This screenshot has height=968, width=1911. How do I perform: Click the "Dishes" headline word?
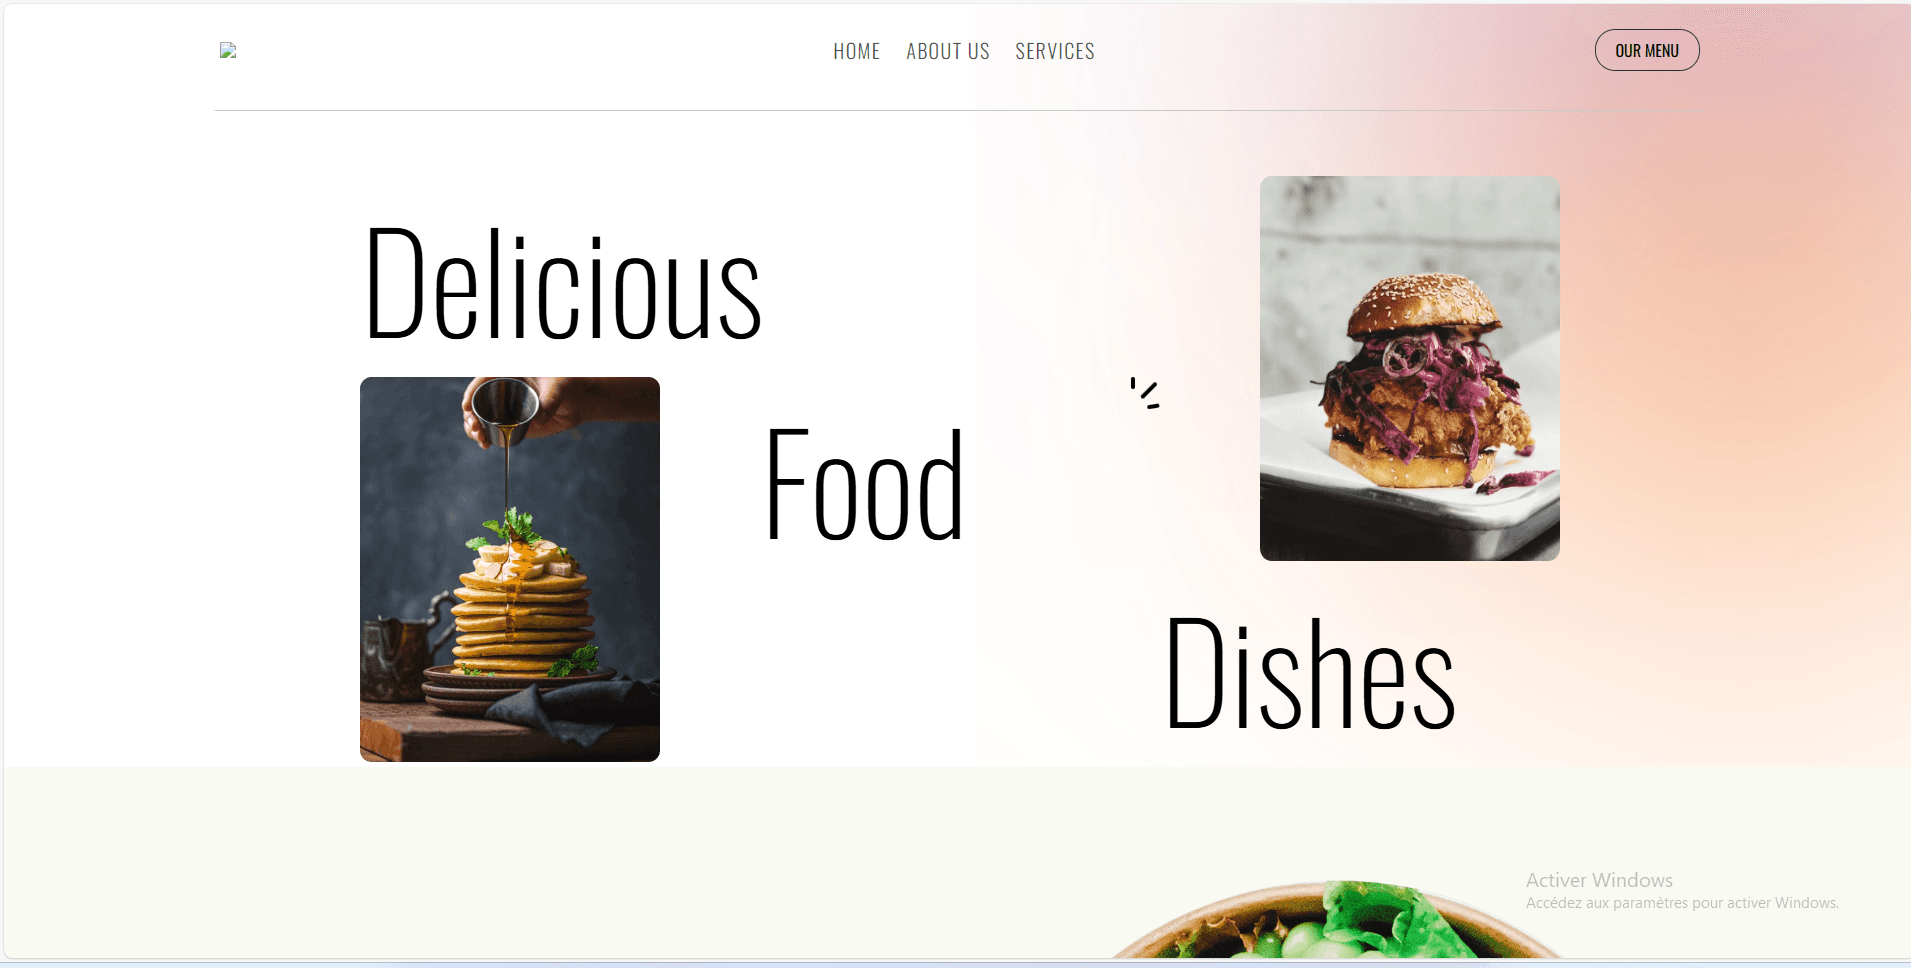point(1310,673)
